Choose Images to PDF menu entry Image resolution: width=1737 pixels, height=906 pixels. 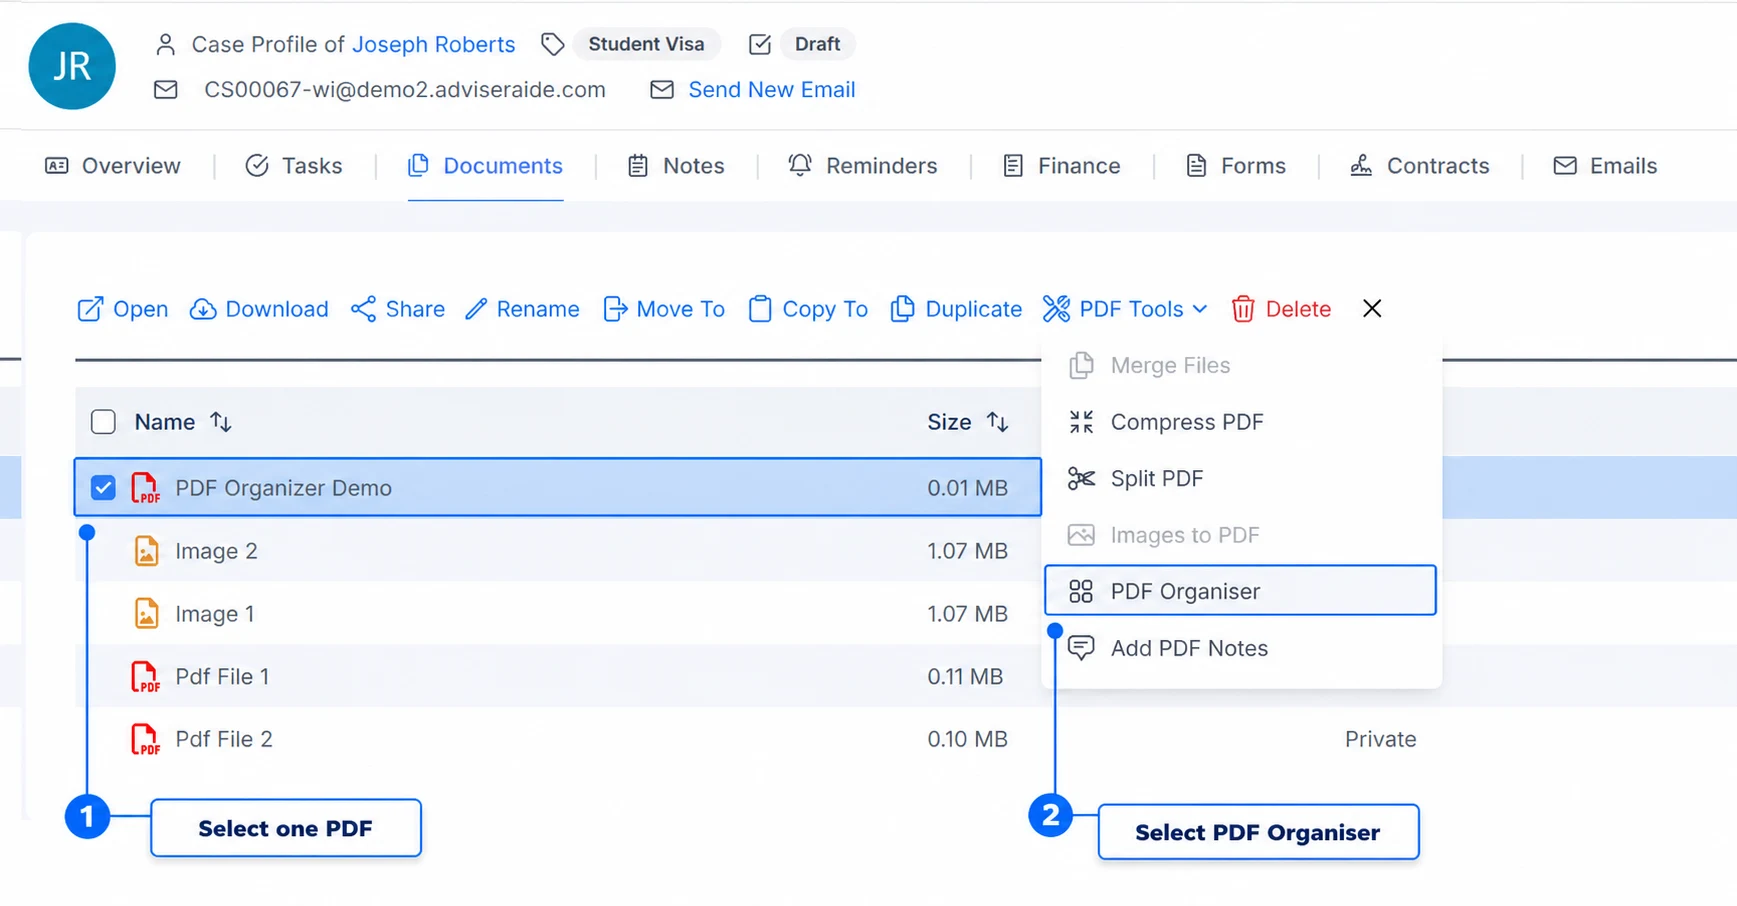[1241, 535]
